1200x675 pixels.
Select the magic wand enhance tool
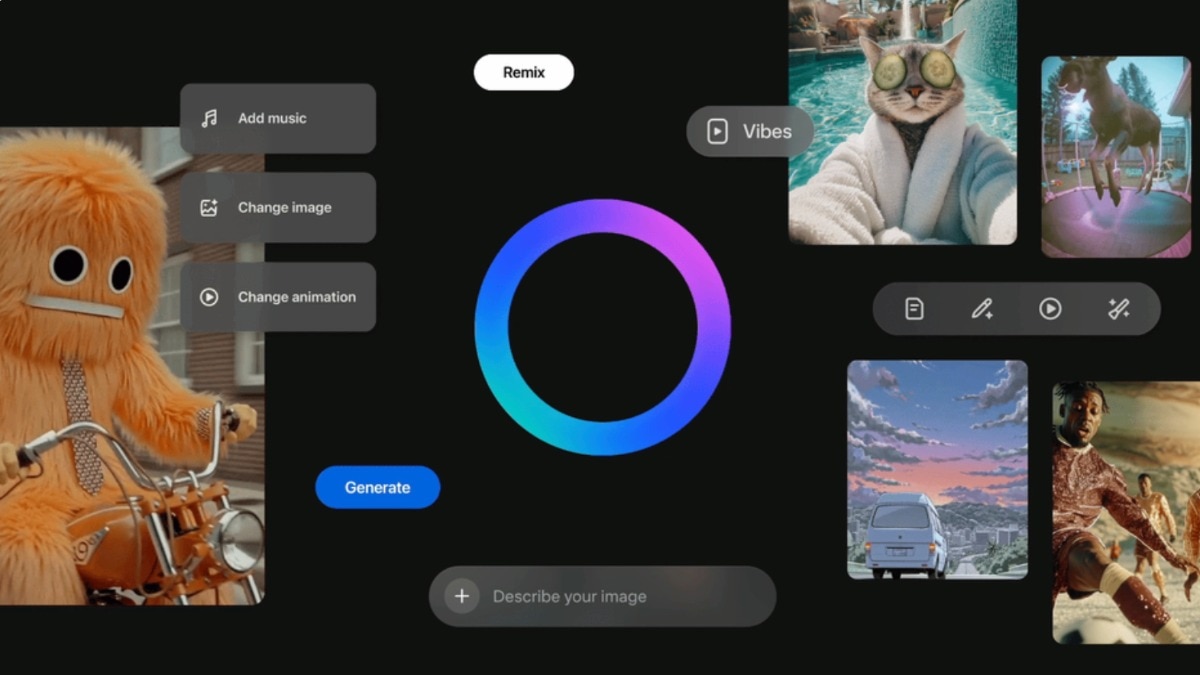coord(1117,309)
